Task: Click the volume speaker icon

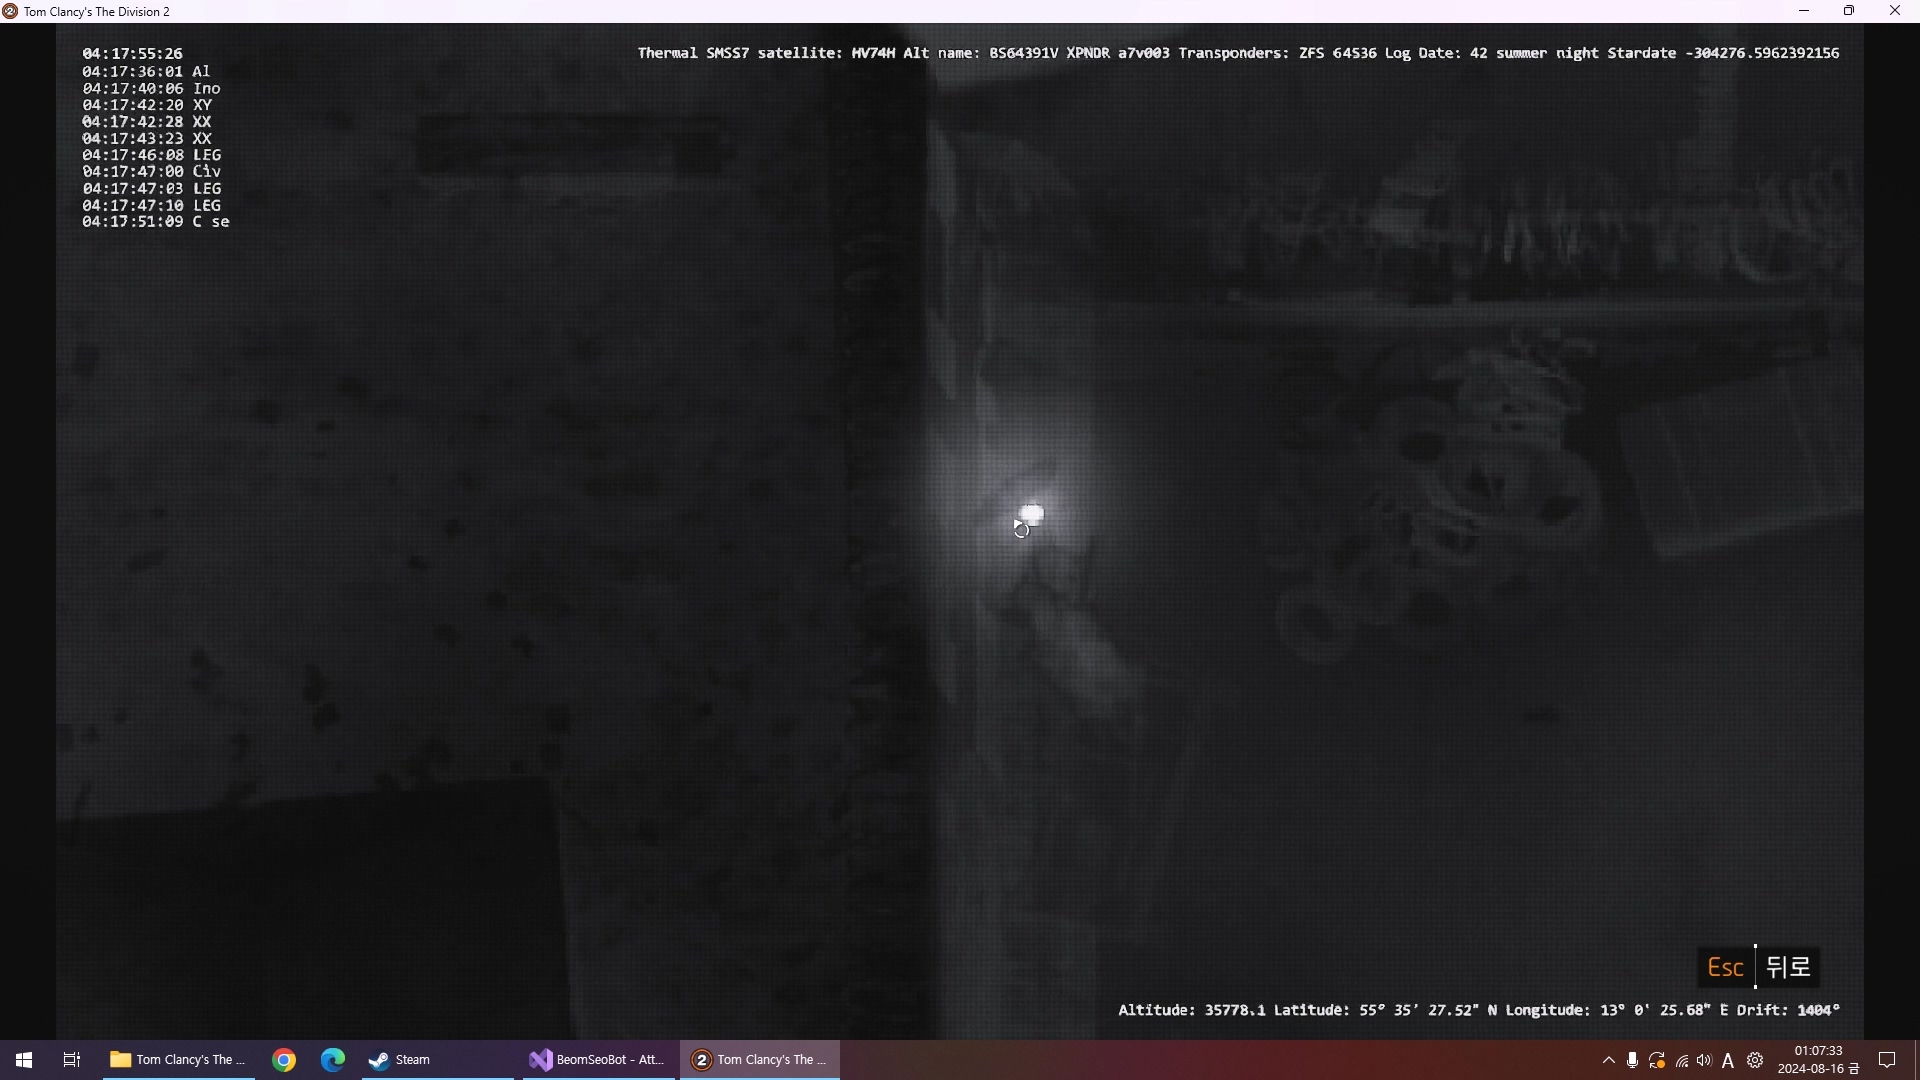Action: [x=1705, y=1060]
